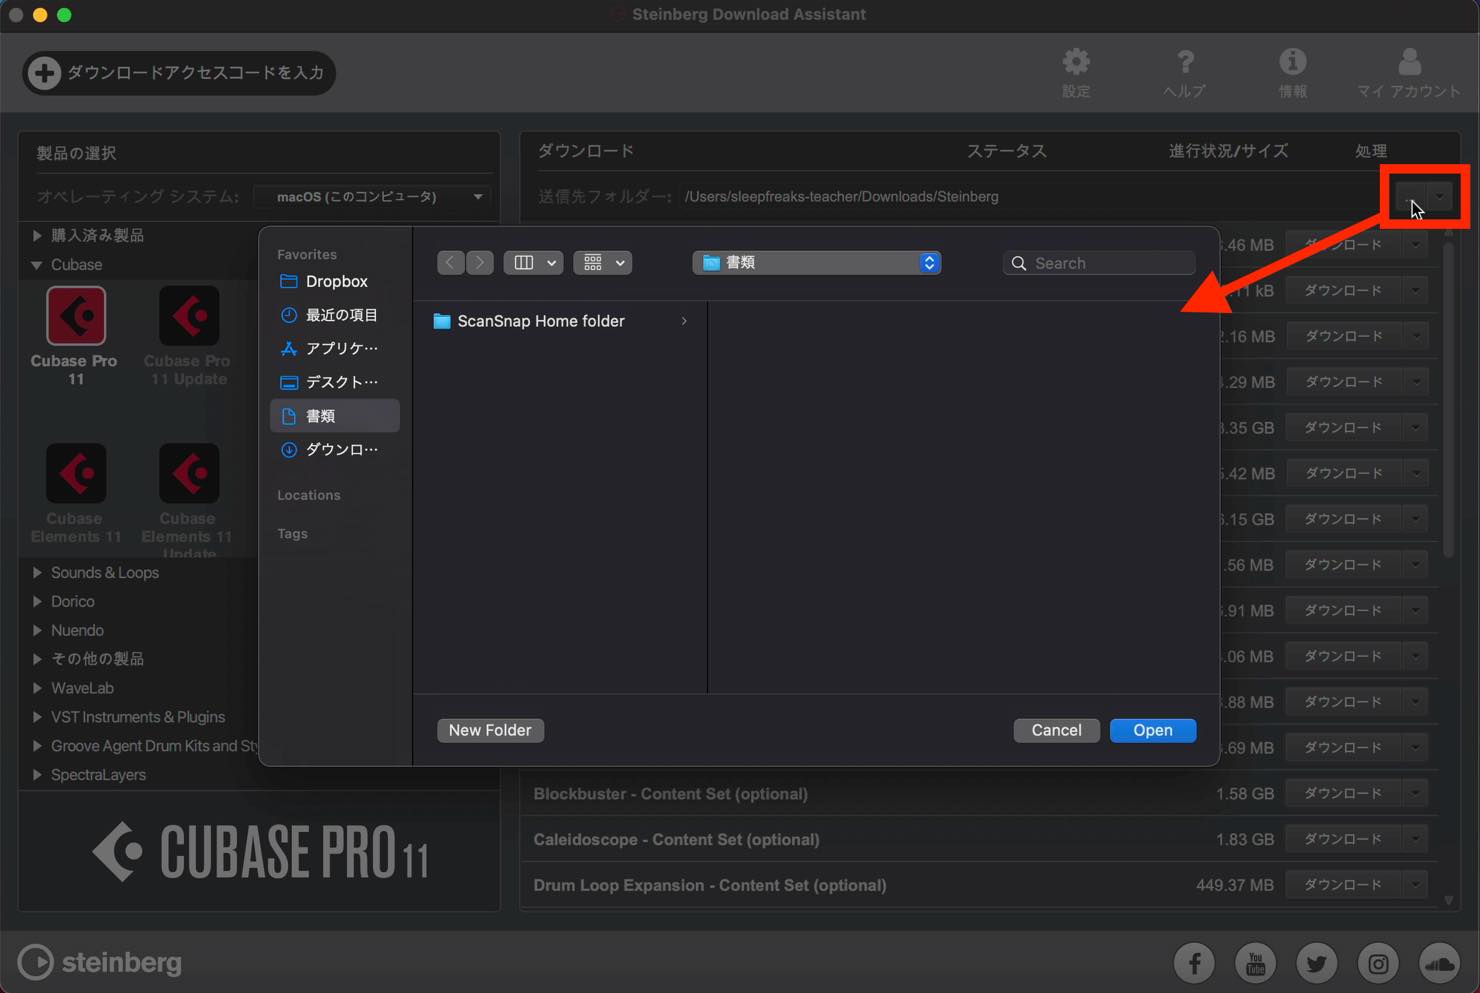Open the Steinberg SoundCloud icon
The image size is (1480, 993).
1439,963
